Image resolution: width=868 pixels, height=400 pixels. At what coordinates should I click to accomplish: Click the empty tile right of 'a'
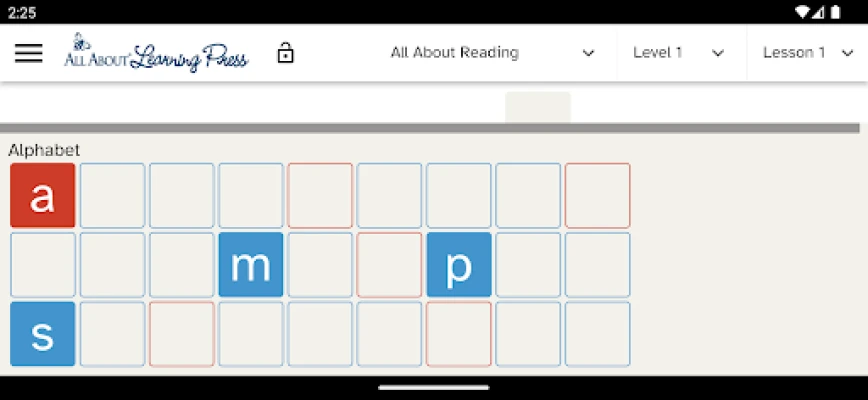click(112, 196)
